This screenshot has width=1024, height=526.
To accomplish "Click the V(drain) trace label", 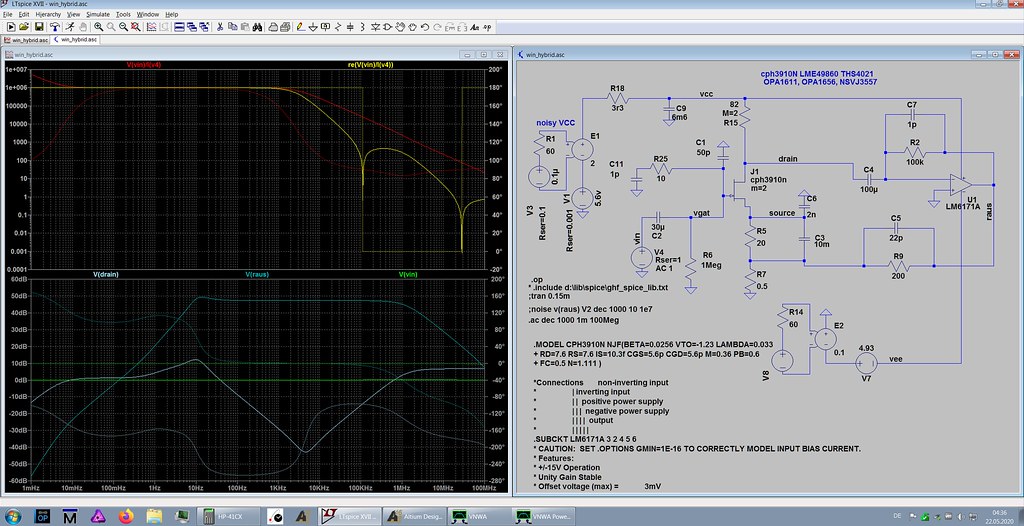I will (106, 274).
